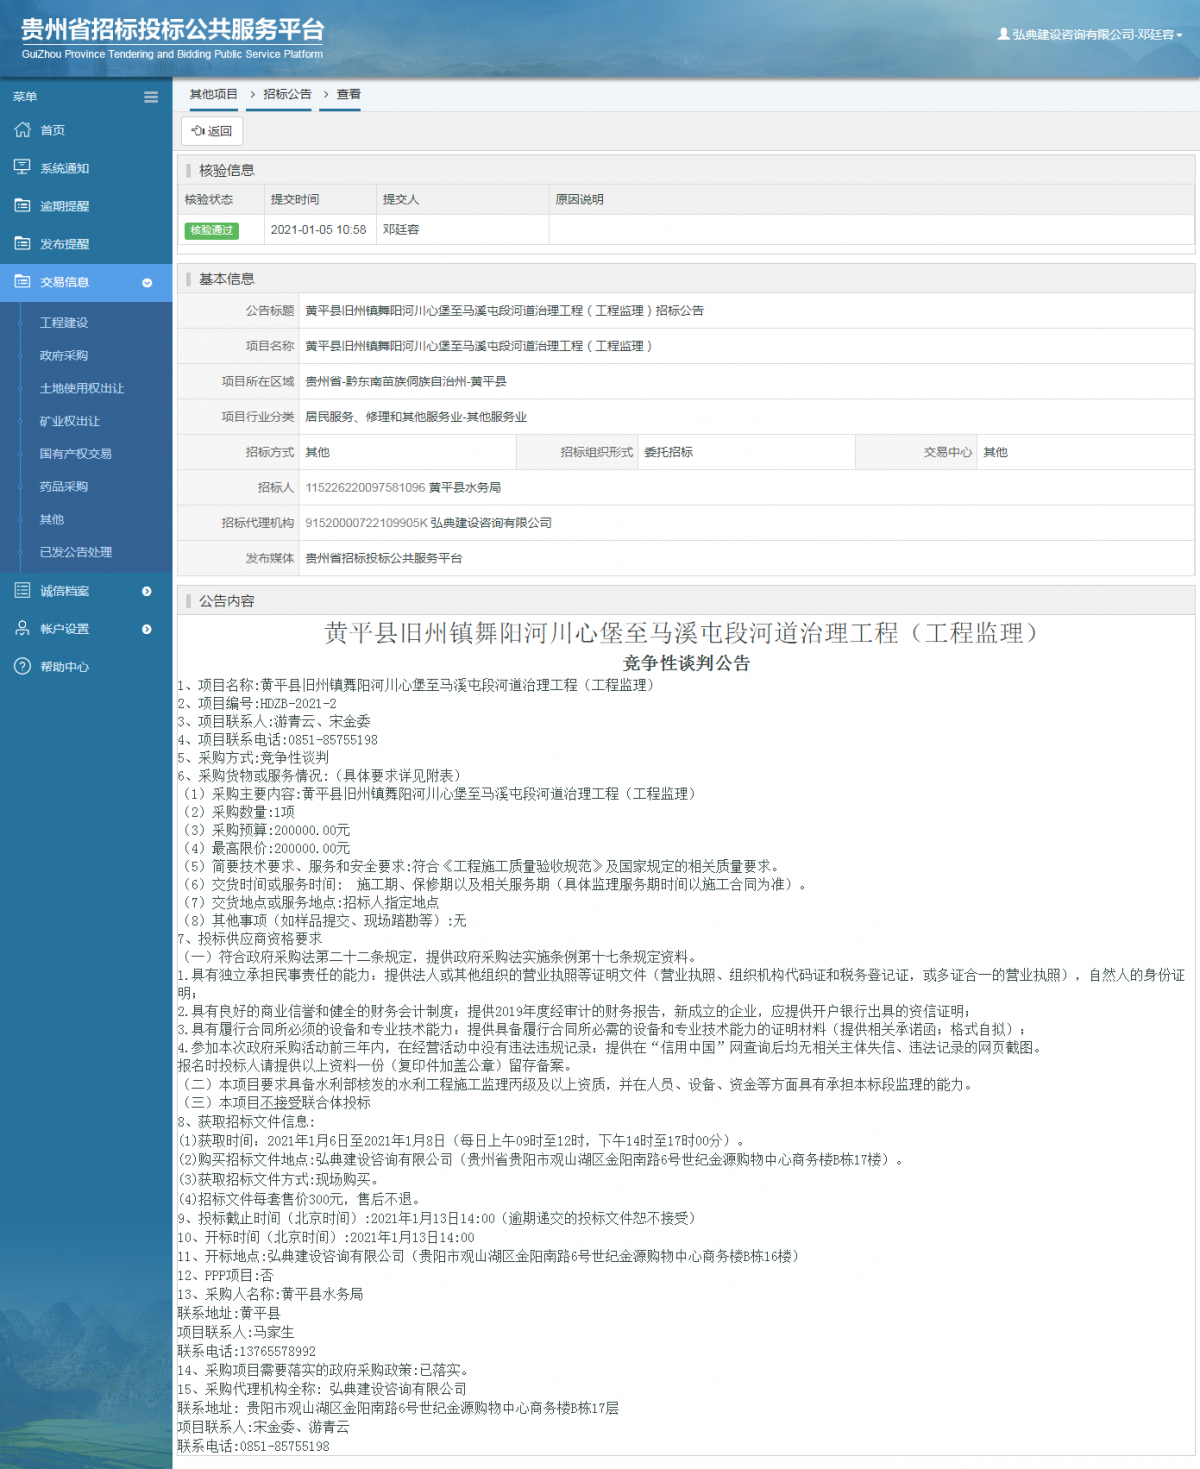
Task: Click the home icon beside 首页
Action: (x=22, y=130)
